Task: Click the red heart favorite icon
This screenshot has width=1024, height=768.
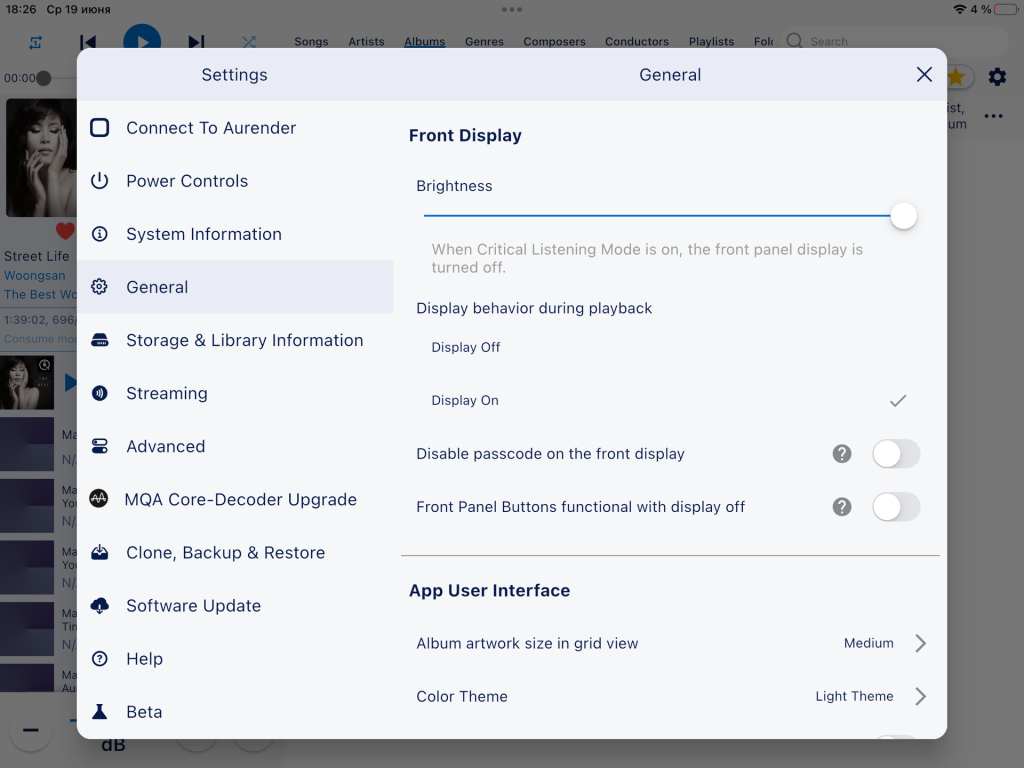Action: click(65, 231)
